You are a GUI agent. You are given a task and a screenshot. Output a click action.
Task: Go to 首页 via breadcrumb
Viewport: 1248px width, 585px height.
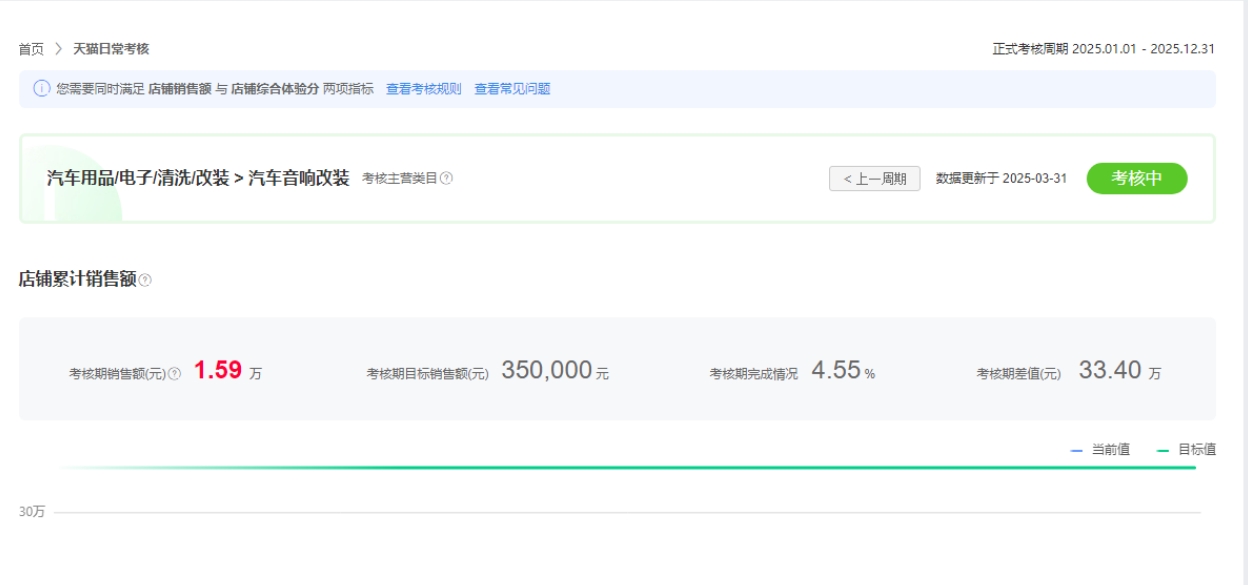[31, 49]
